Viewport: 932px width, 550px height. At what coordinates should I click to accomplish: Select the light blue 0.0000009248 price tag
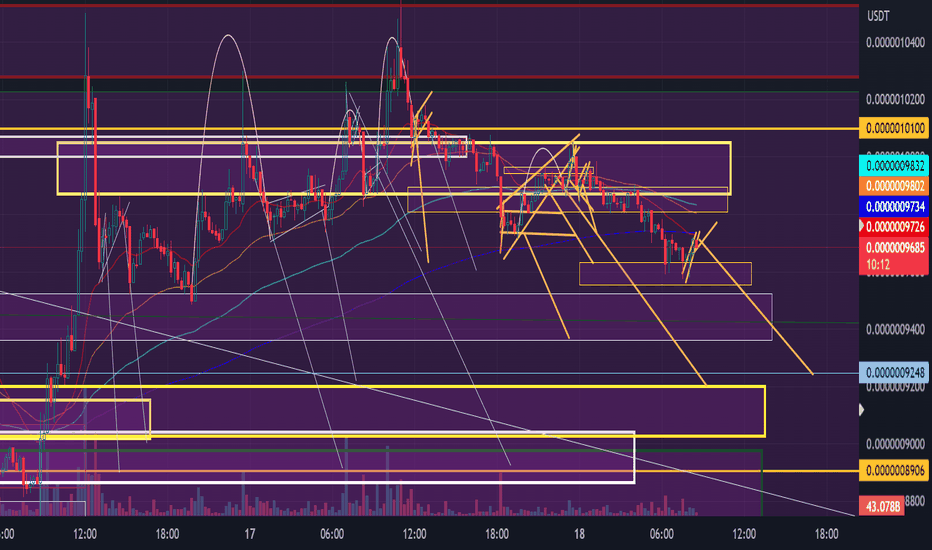pyautogui.click(x=894, y=373)
